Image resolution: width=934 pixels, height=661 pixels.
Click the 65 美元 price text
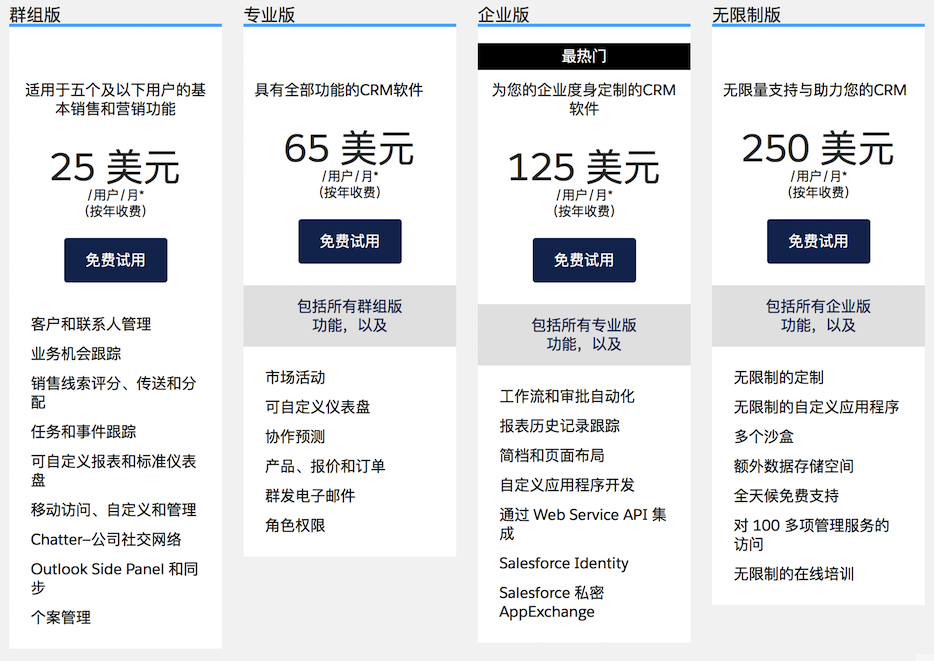click(x=349, y=148)
